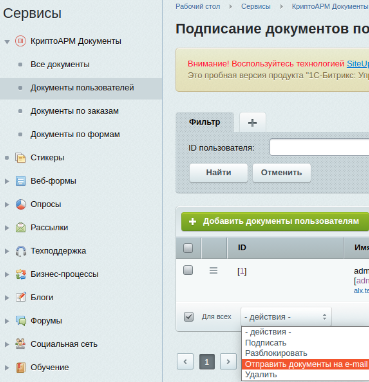Viewport: 369px width, 382px height.
Task: Click the Опросы pie chart icon
Action: point(21,204)
